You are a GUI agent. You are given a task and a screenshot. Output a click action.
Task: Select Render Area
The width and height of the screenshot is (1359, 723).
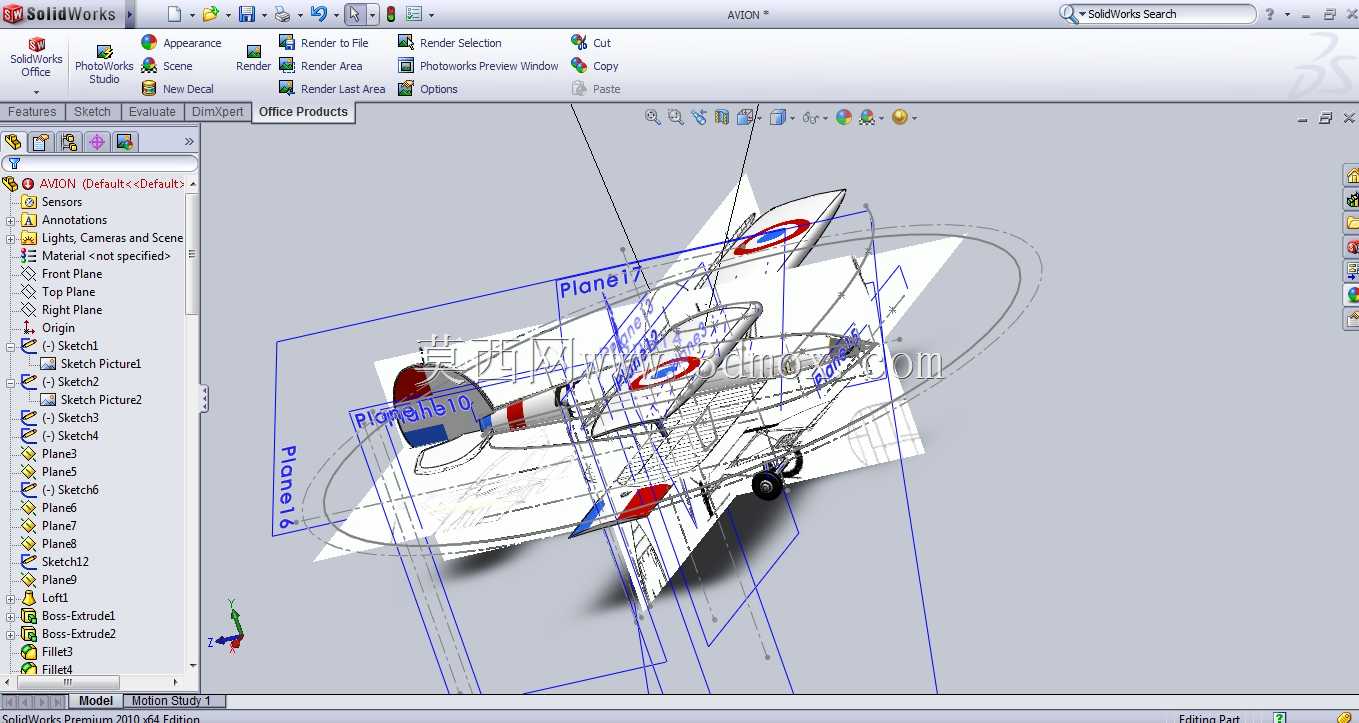[x=320, y=66]
